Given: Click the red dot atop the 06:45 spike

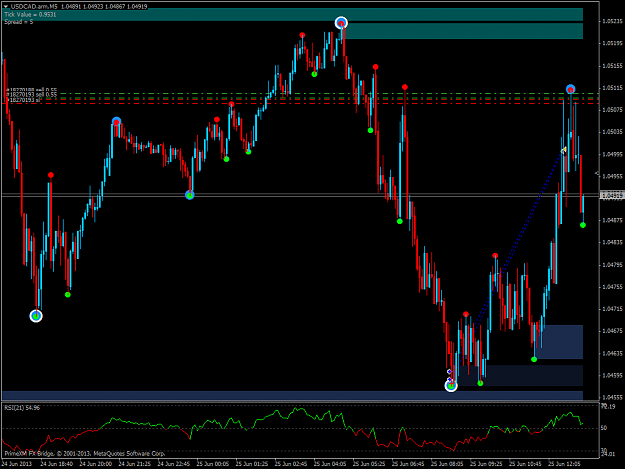Looking at the screenshot, I should (405, 87).
